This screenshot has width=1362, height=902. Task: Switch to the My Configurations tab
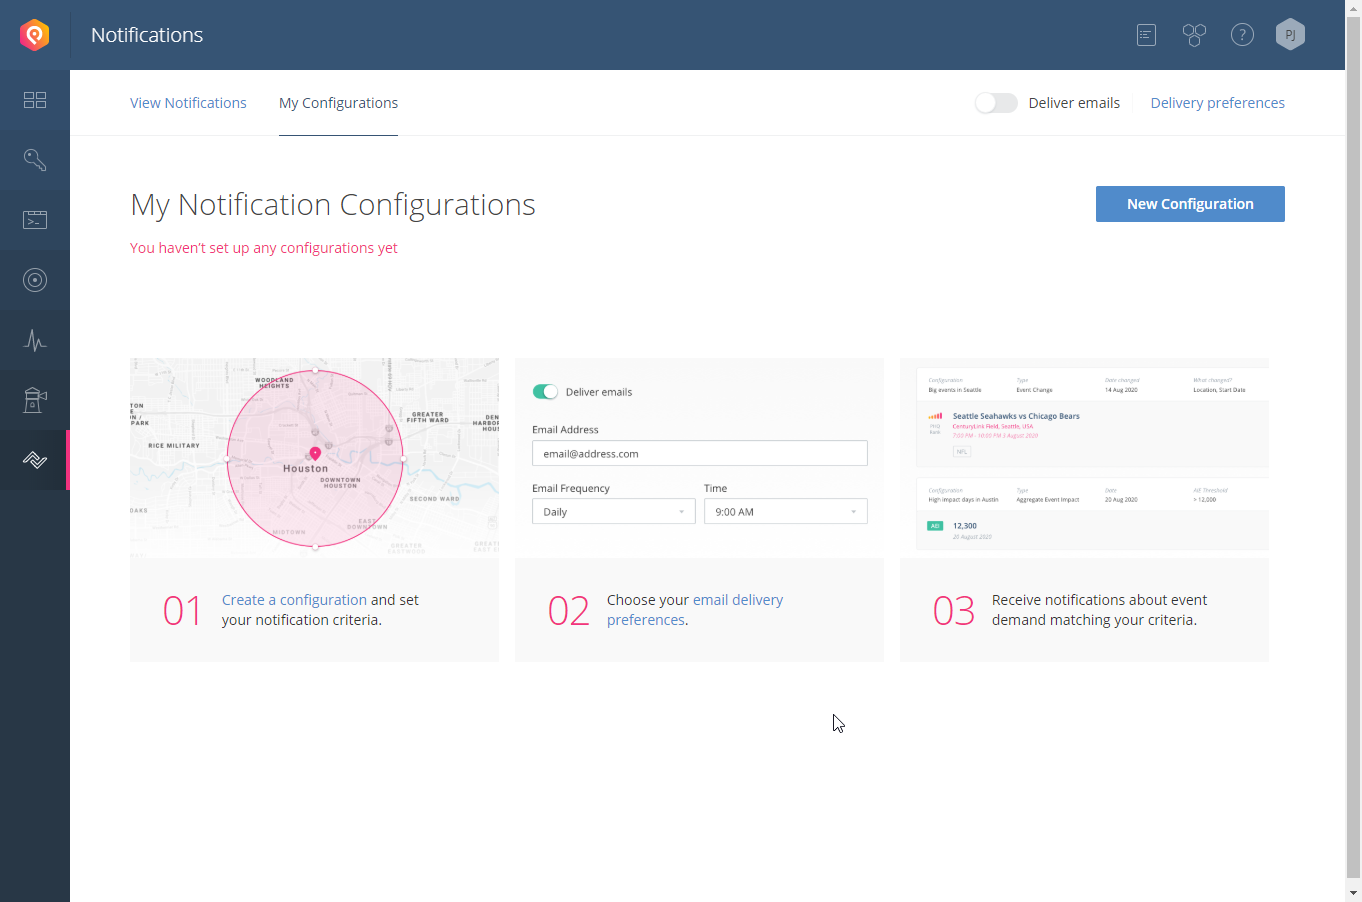338,103
